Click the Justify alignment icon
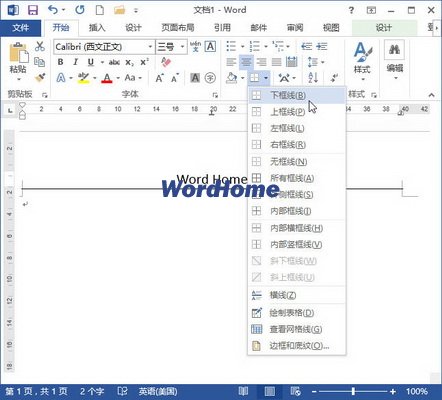Viewport: 442px width, 400px height. [276, 62]
